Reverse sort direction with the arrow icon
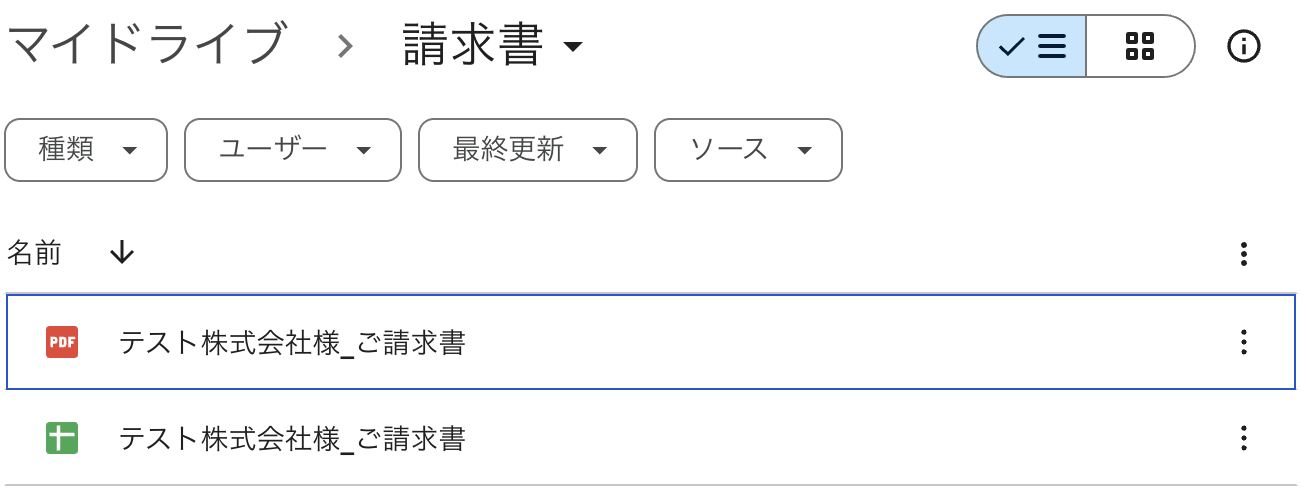The width and height of the screenshot is (1306, 492). click(121, 254)
